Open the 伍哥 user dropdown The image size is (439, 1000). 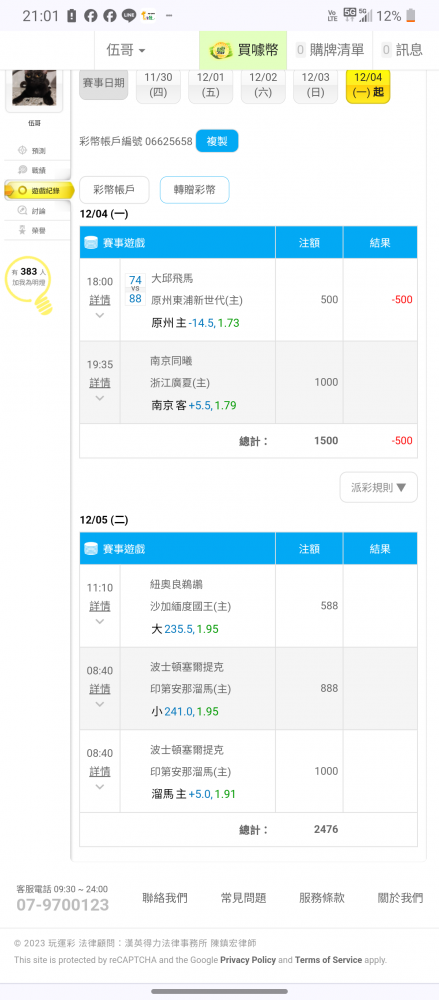[x=126, y=50]
